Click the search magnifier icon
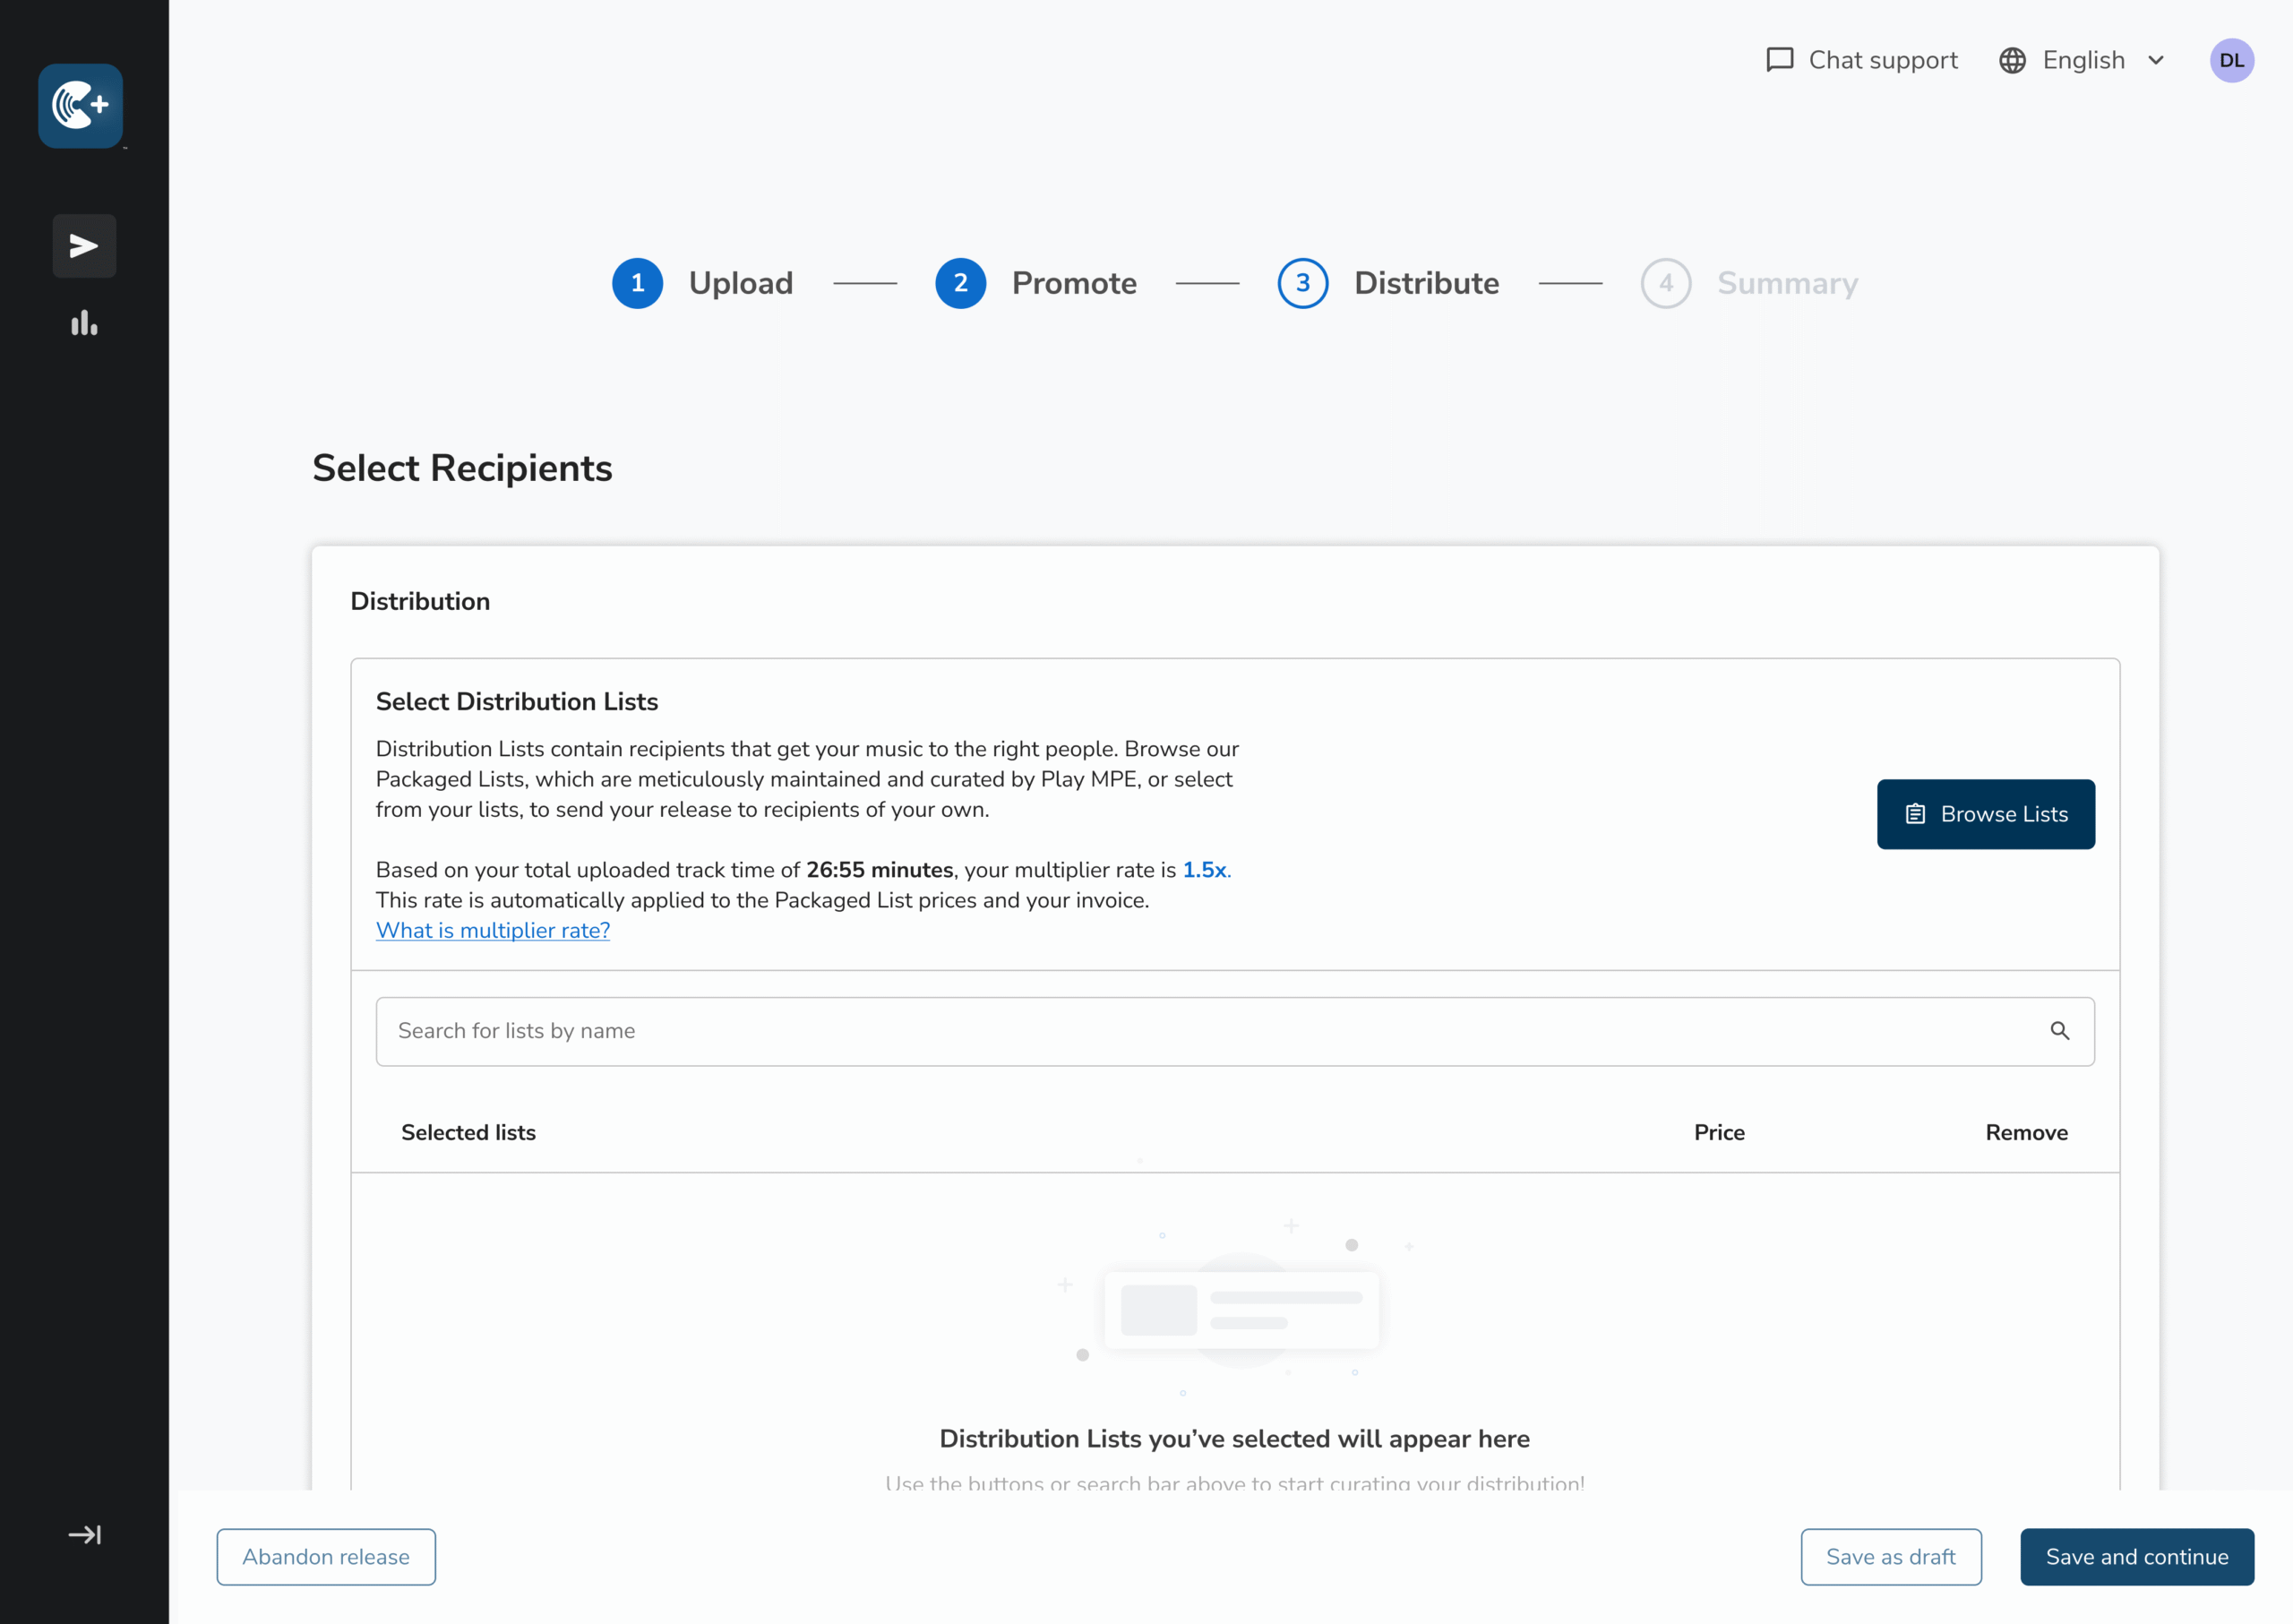Screen dimensions: 2293x1624 coord(2059,1031)
